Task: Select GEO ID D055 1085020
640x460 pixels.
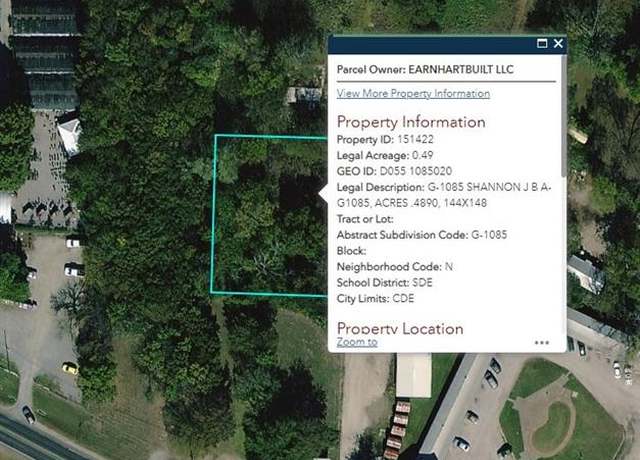Action: (394, 171)
